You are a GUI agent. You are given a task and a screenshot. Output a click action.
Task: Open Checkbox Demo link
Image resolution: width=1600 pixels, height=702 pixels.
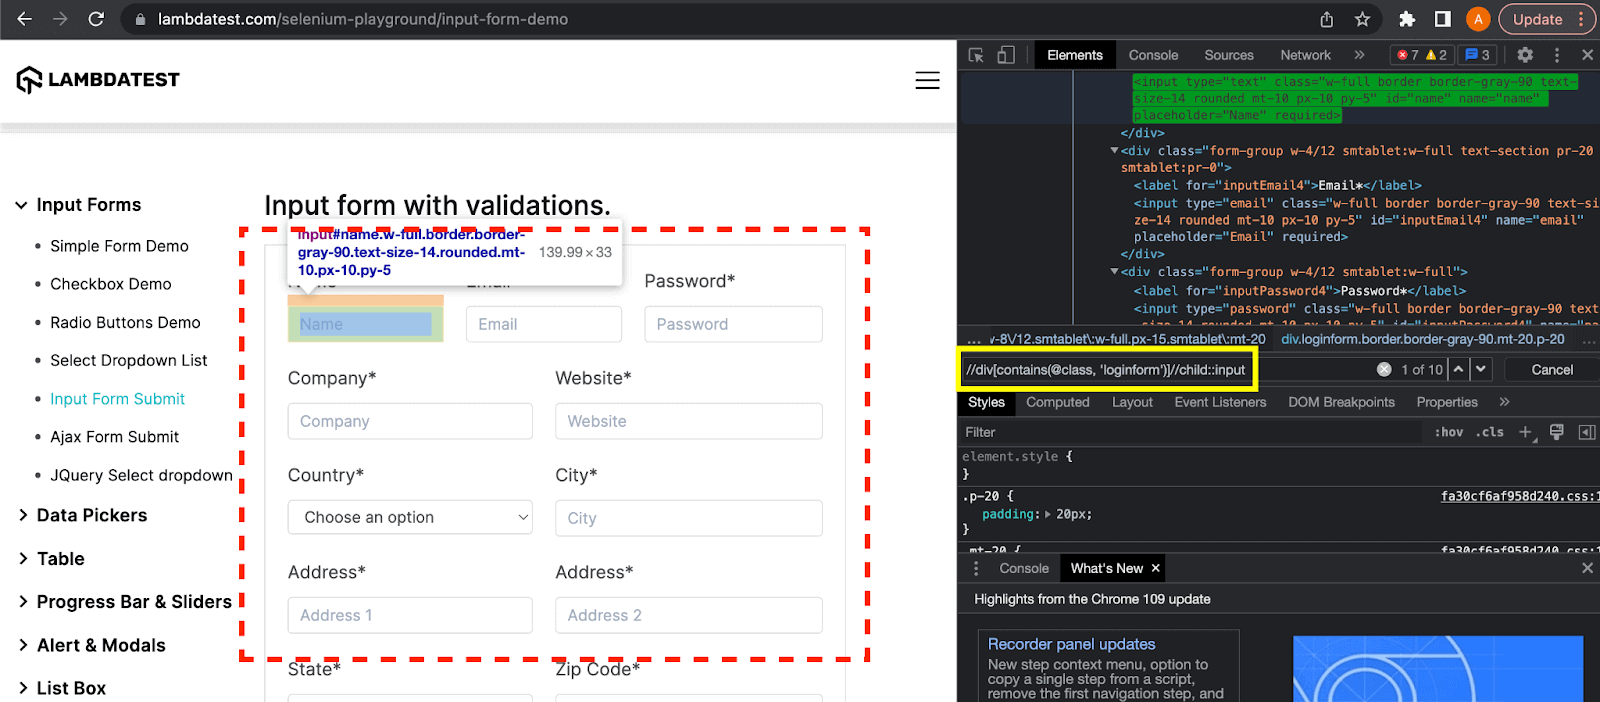tap(111, 284)
